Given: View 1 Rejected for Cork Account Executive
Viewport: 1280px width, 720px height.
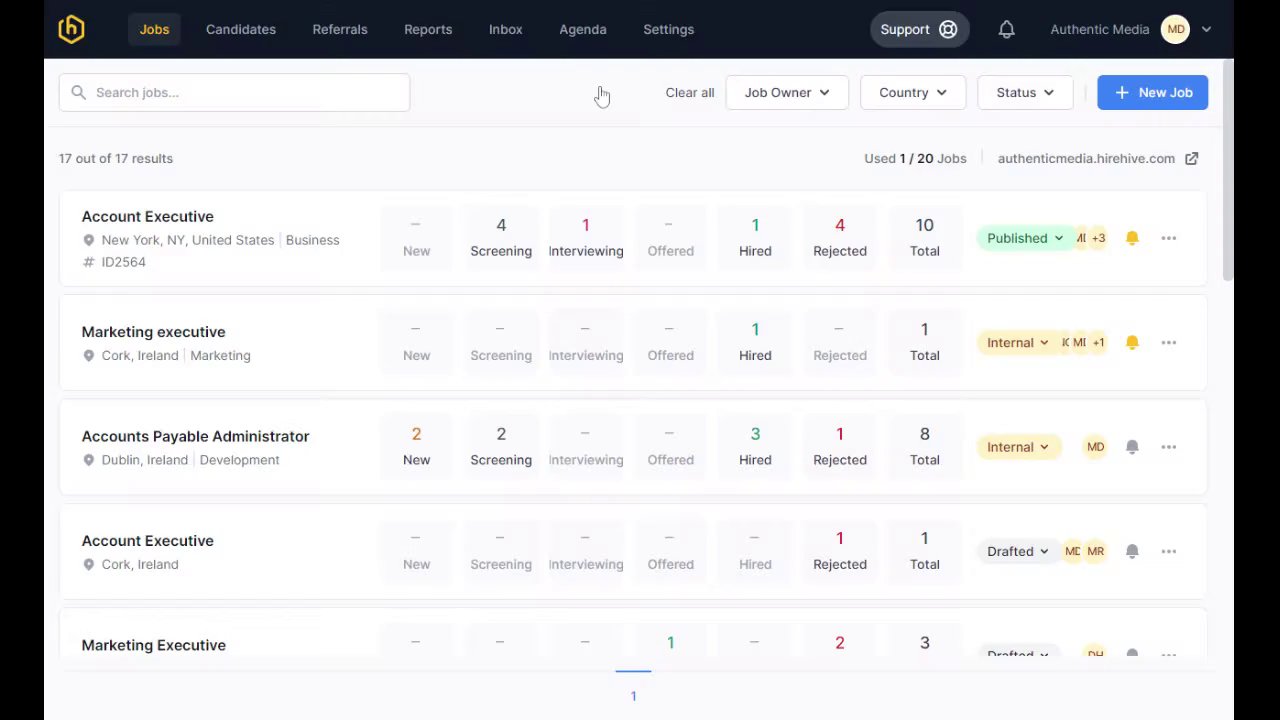Looking at the screenshot, I should coord(840,551).
